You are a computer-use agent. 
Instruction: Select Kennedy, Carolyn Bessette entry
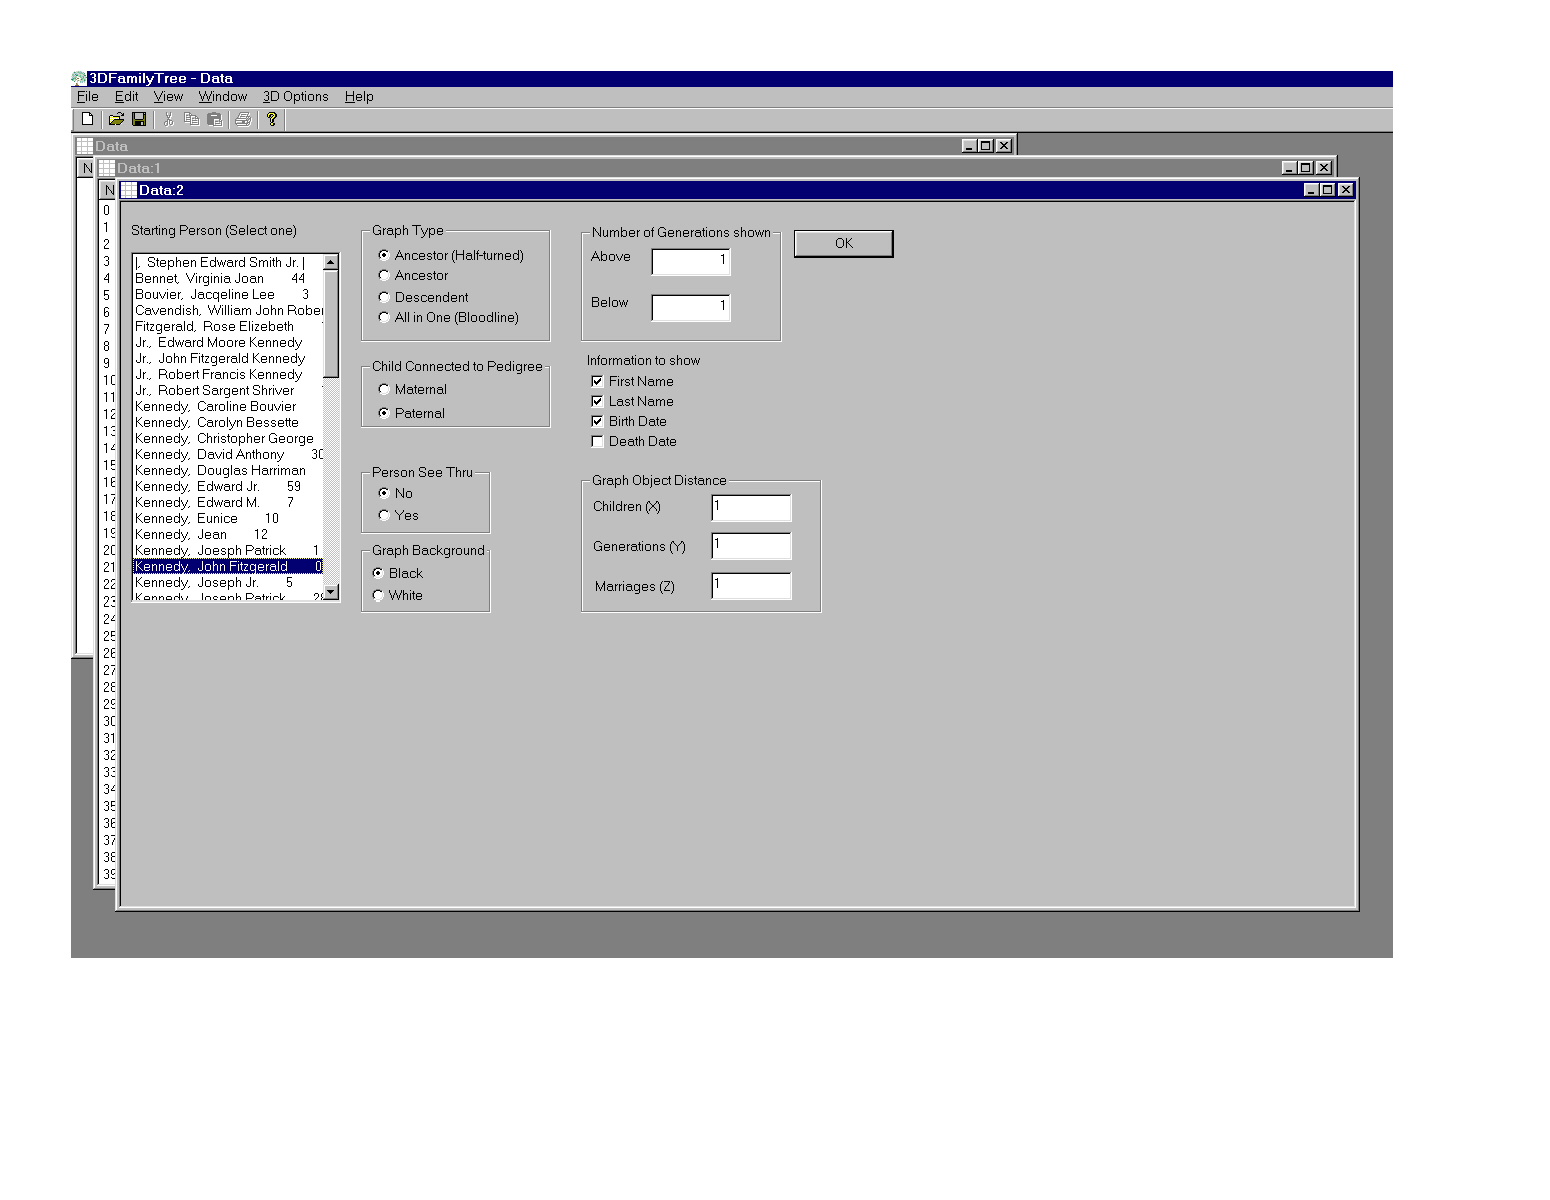tap(228, 422)
